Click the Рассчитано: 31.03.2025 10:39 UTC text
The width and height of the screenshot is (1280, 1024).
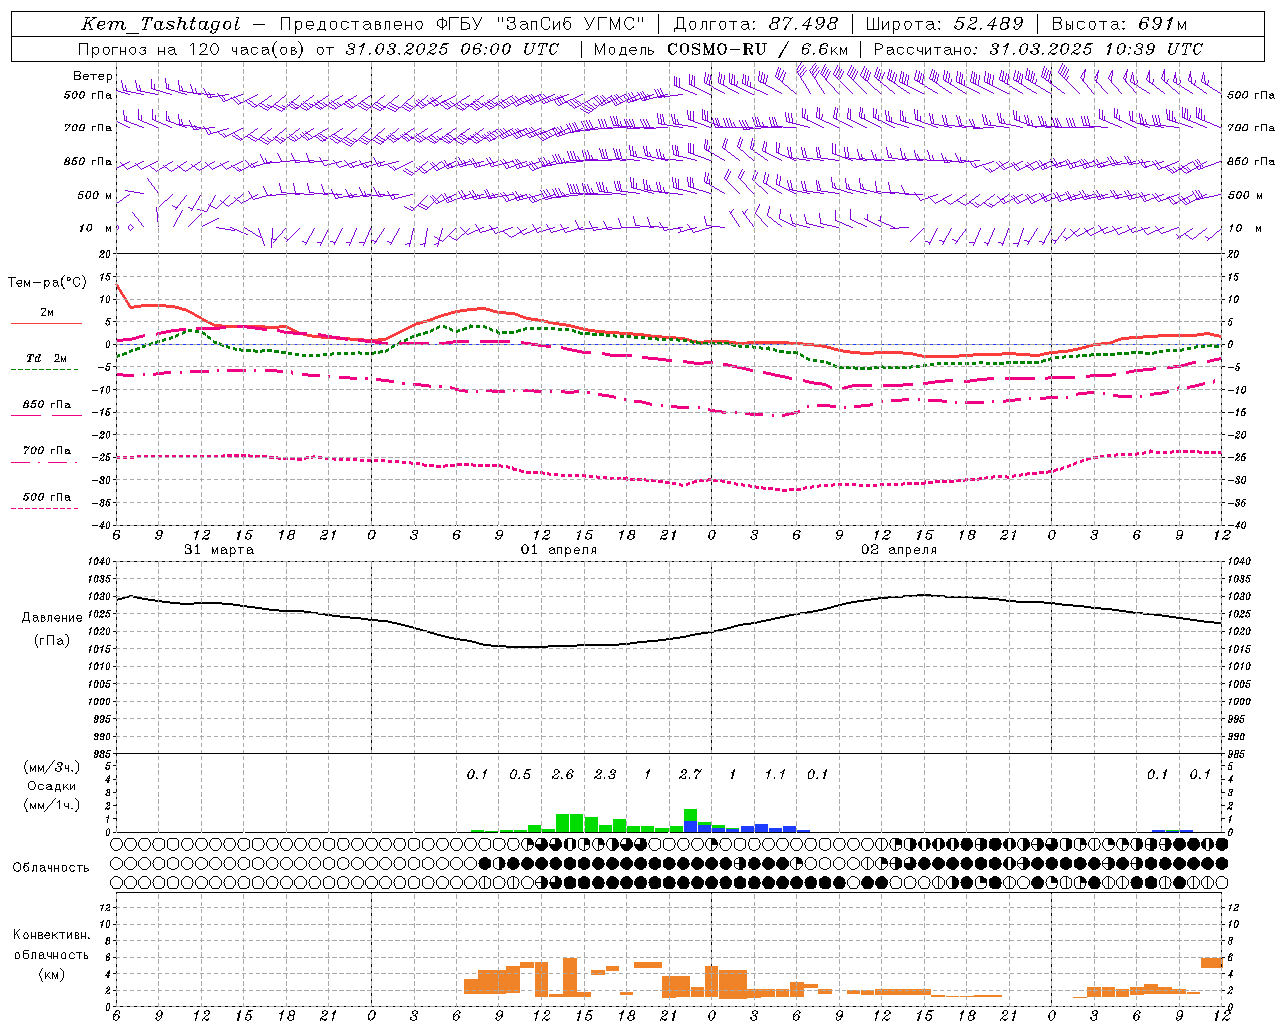point(1038,49)
